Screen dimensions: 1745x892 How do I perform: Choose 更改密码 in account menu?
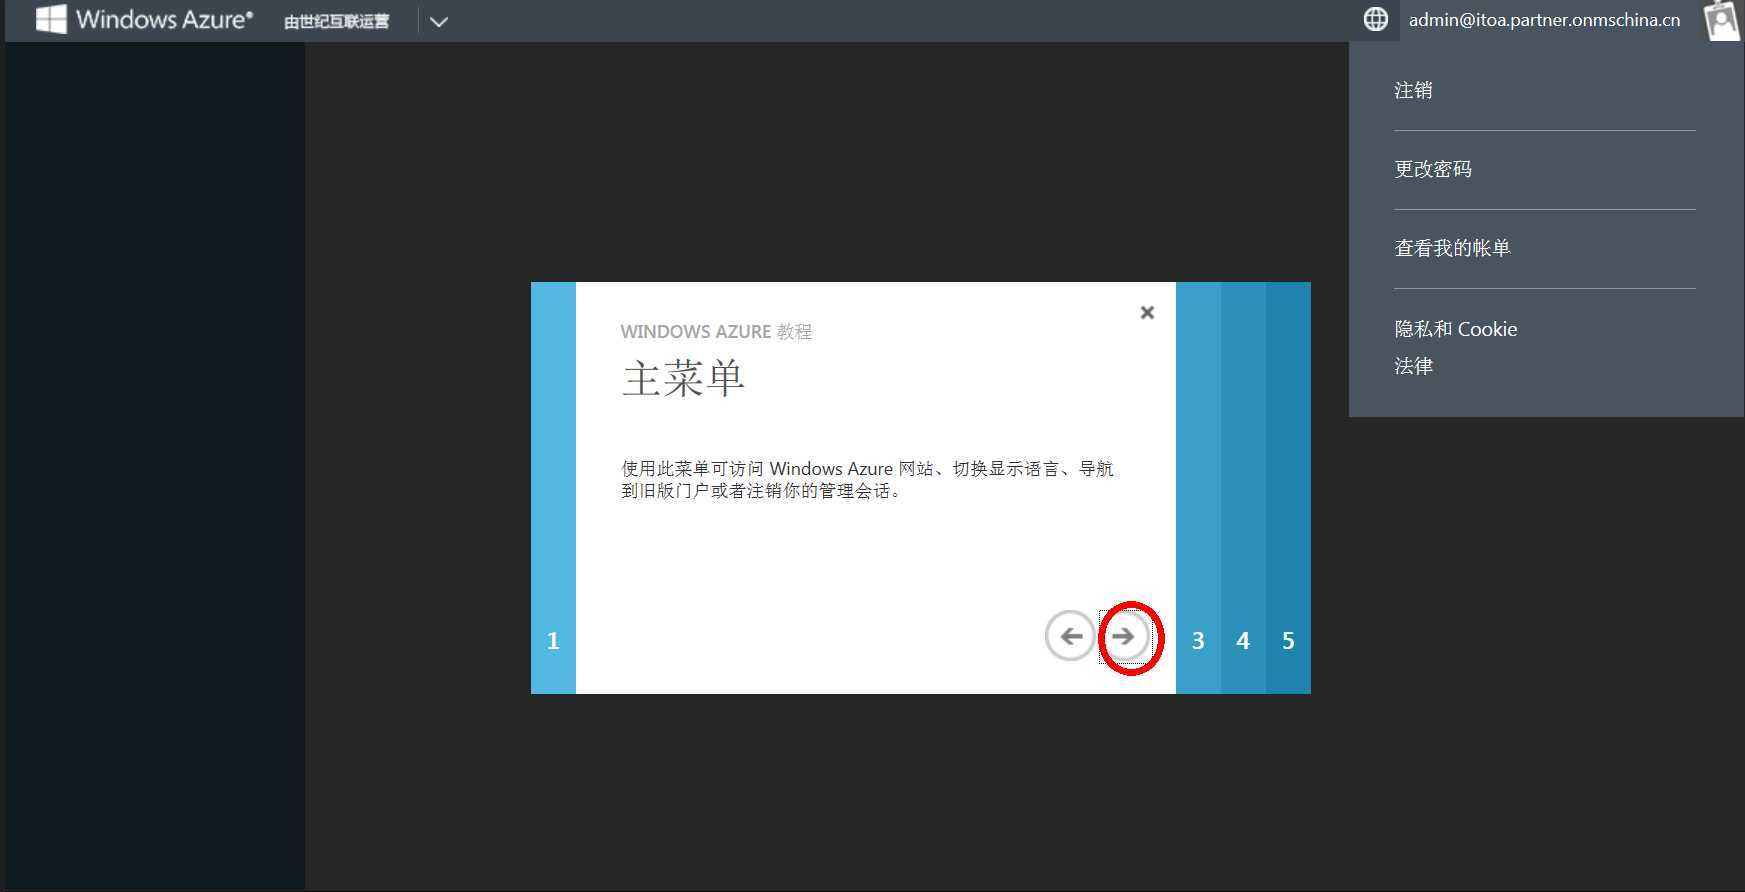point(1433,169)
